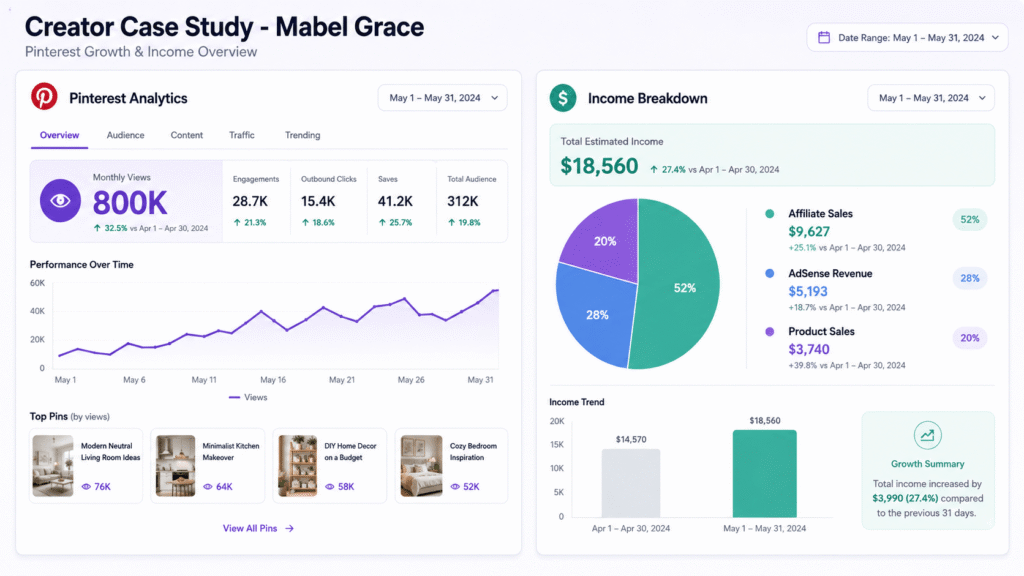The height and width of the screenshot is (576, 1024).
Task: Click the eye icon beside 58K views
Action: tap(329, 487)
